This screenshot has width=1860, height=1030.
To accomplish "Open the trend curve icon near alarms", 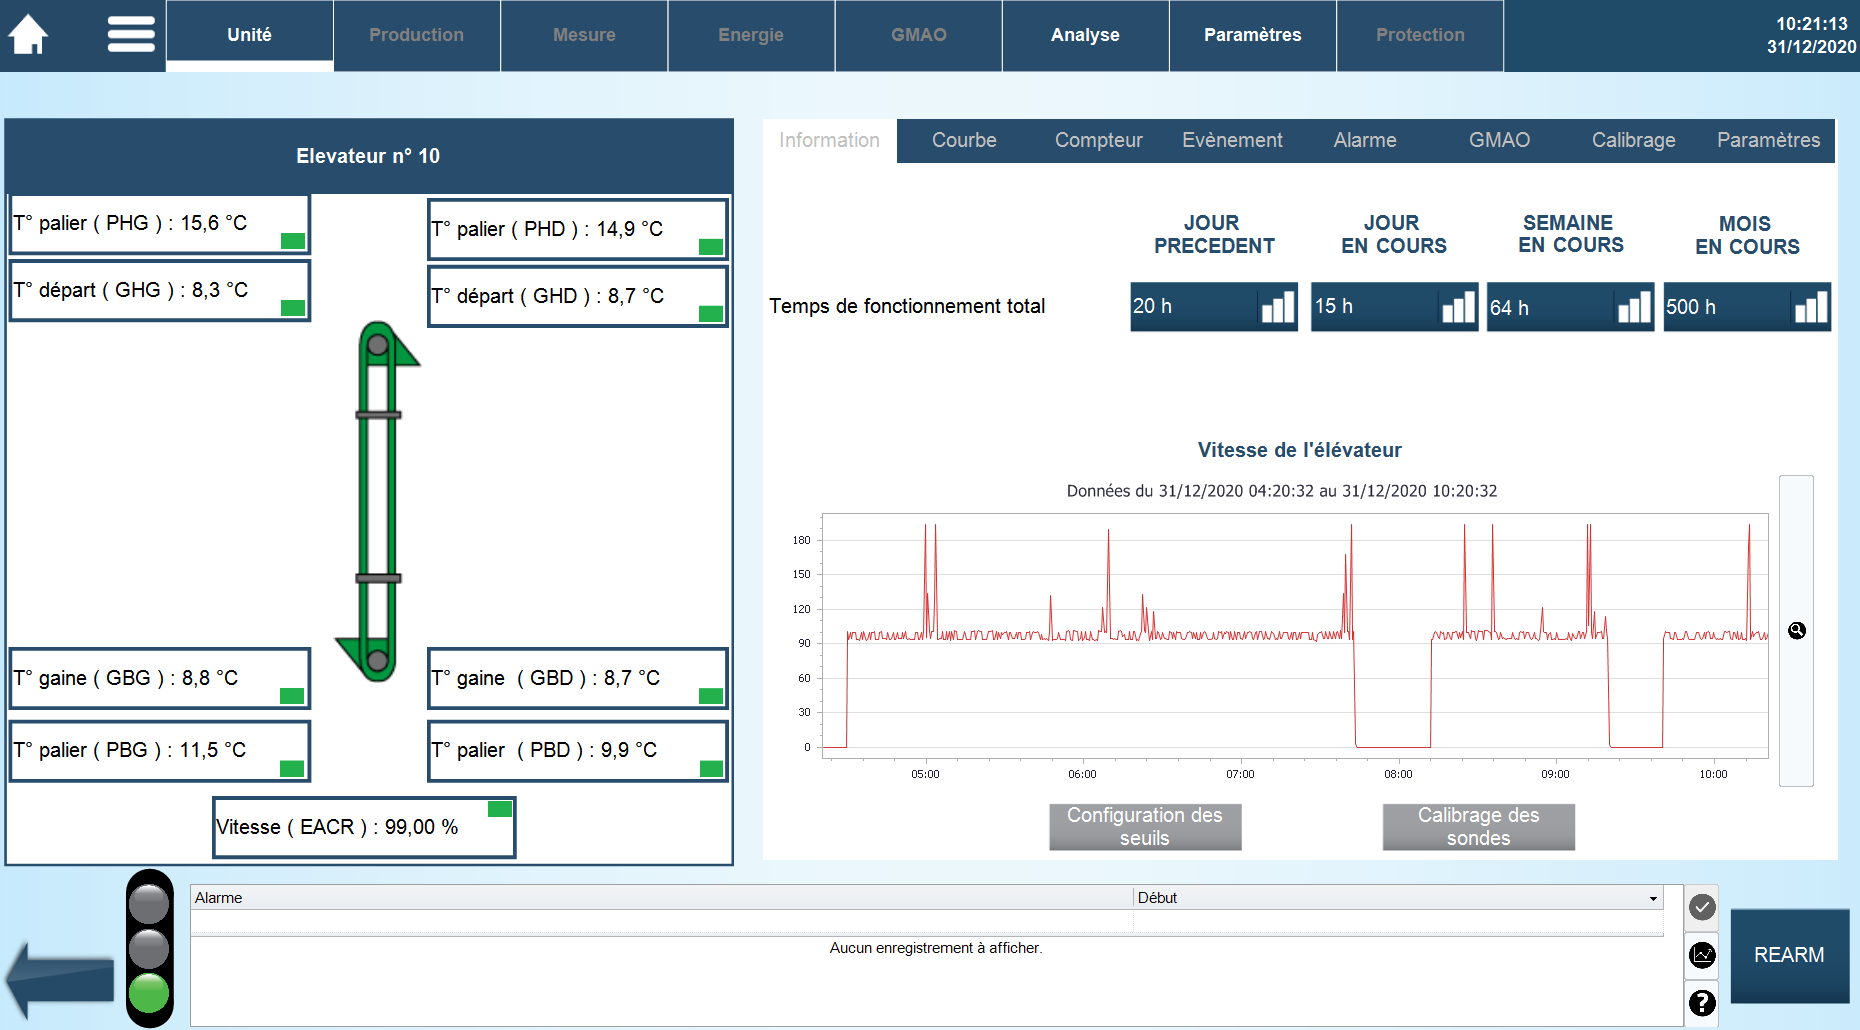I will [1702, 955].
